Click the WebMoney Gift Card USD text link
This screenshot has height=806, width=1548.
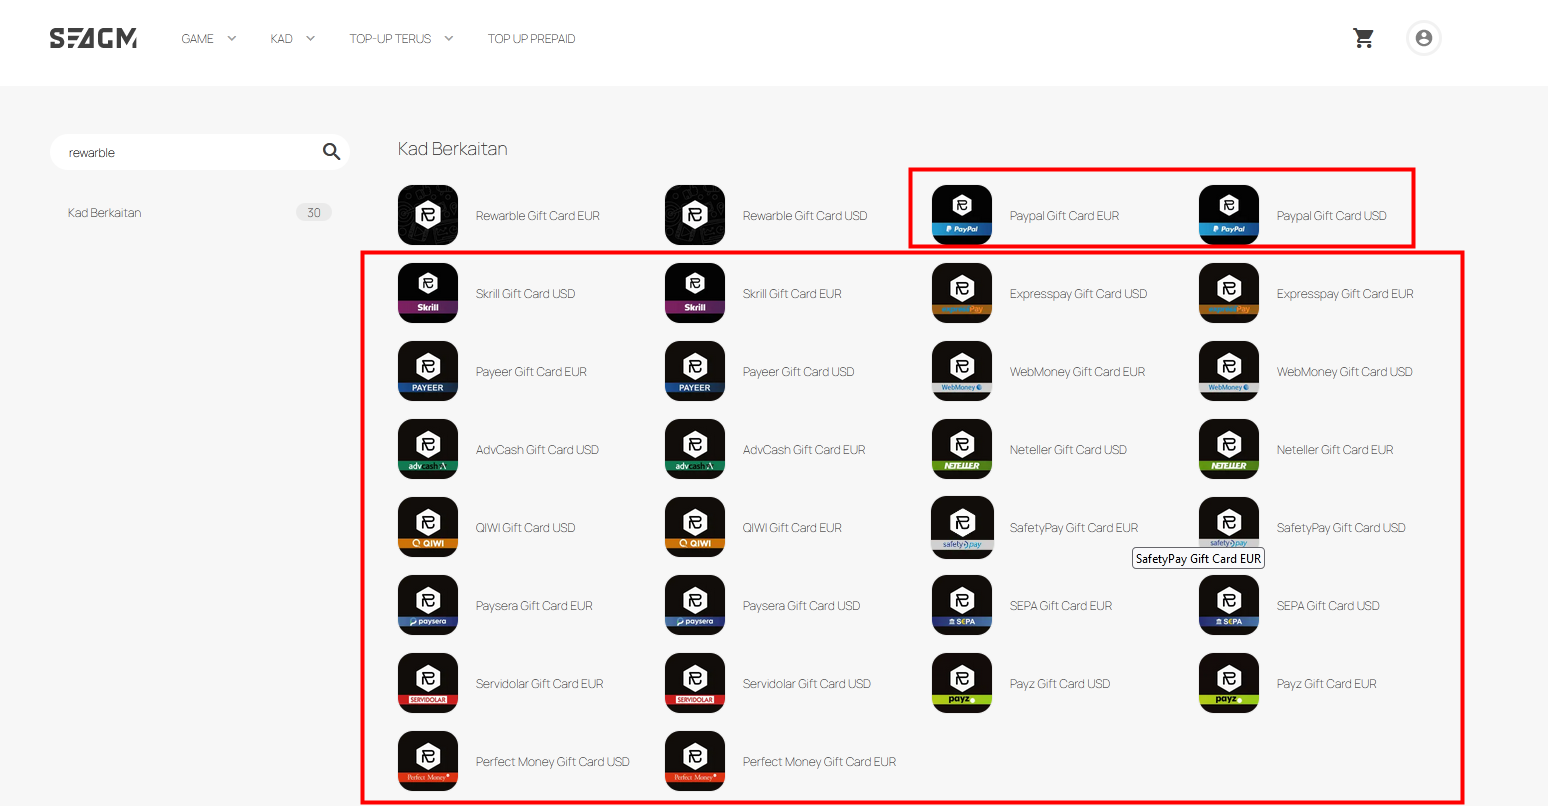(1345, 372)
